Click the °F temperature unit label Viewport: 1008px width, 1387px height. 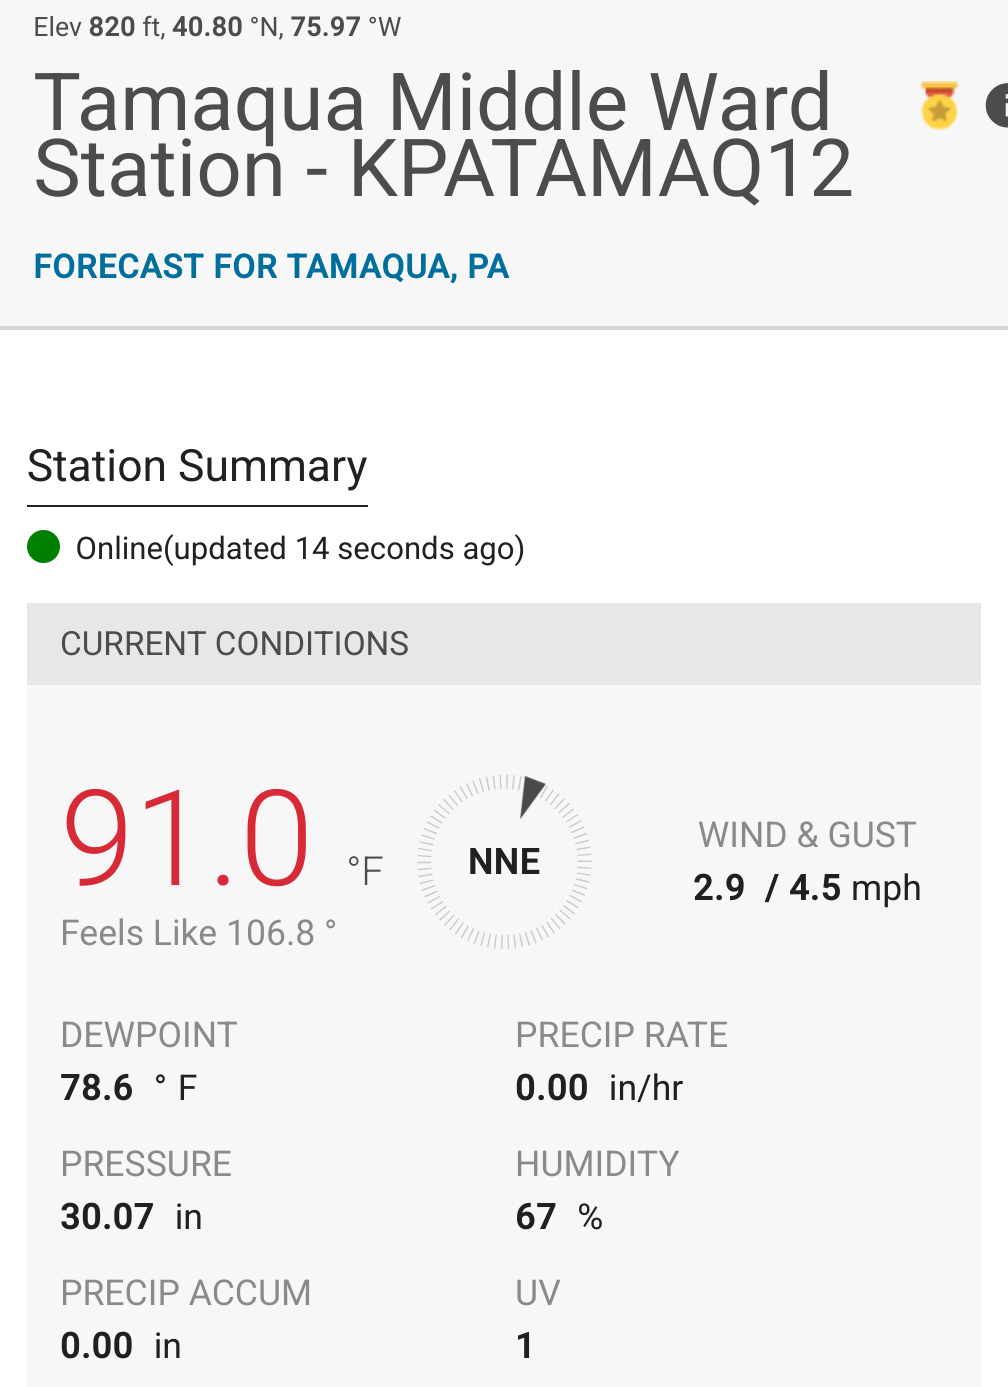(365, 870)
